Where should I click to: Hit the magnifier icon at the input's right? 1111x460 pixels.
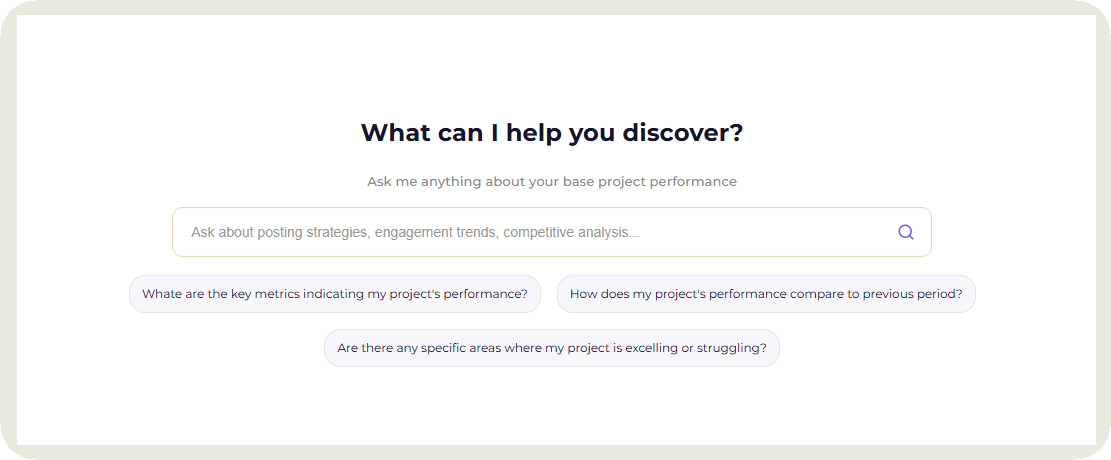(905, 232)
